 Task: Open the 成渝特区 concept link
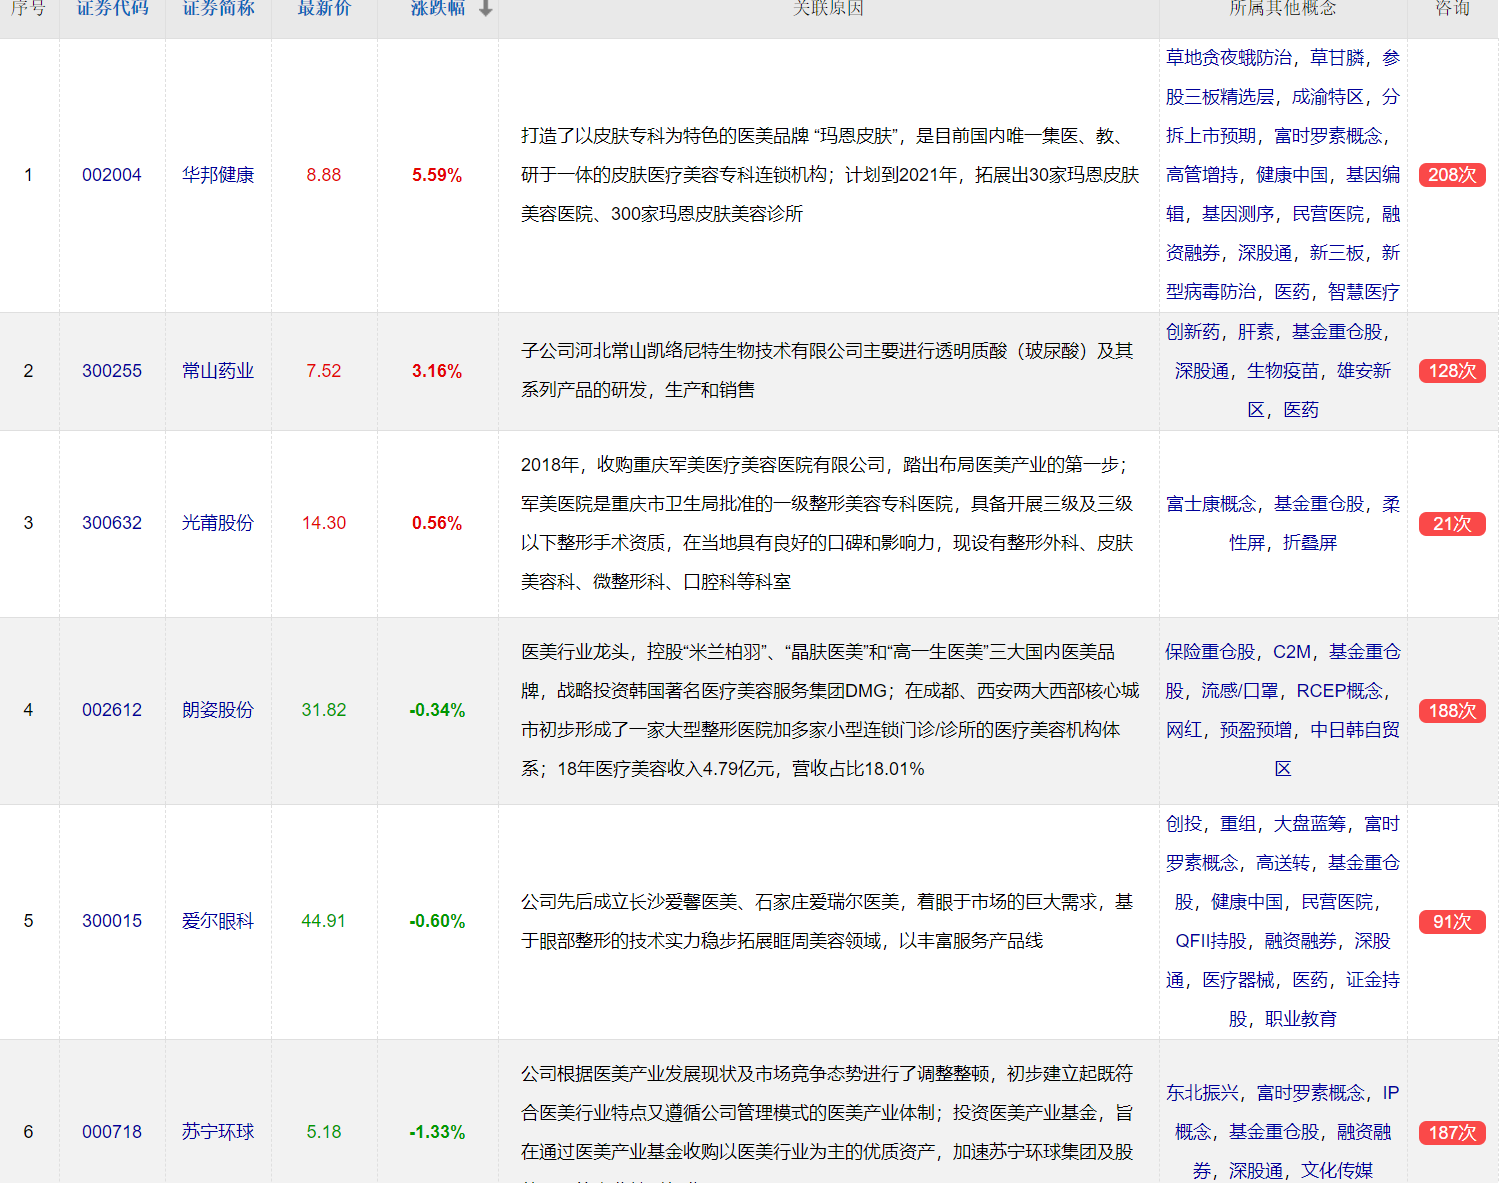1328,97
